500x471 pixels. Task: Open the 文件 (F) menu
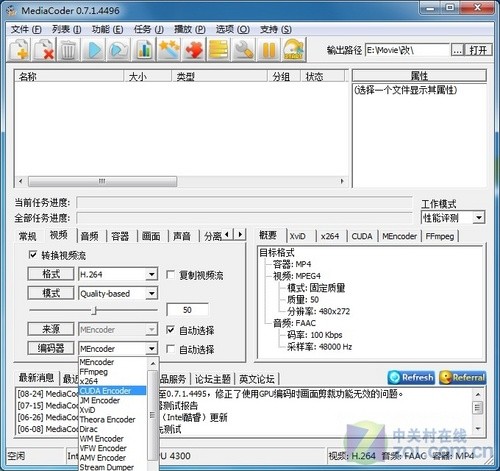tap(26, 29)
